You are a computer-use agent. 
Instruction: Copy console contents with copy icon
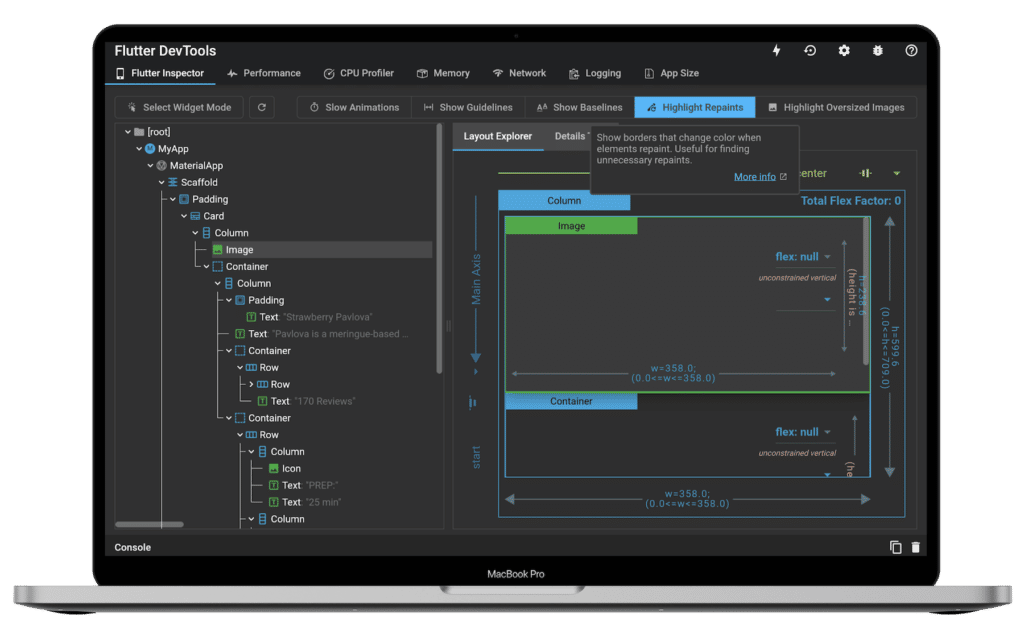tap(895, 547)
